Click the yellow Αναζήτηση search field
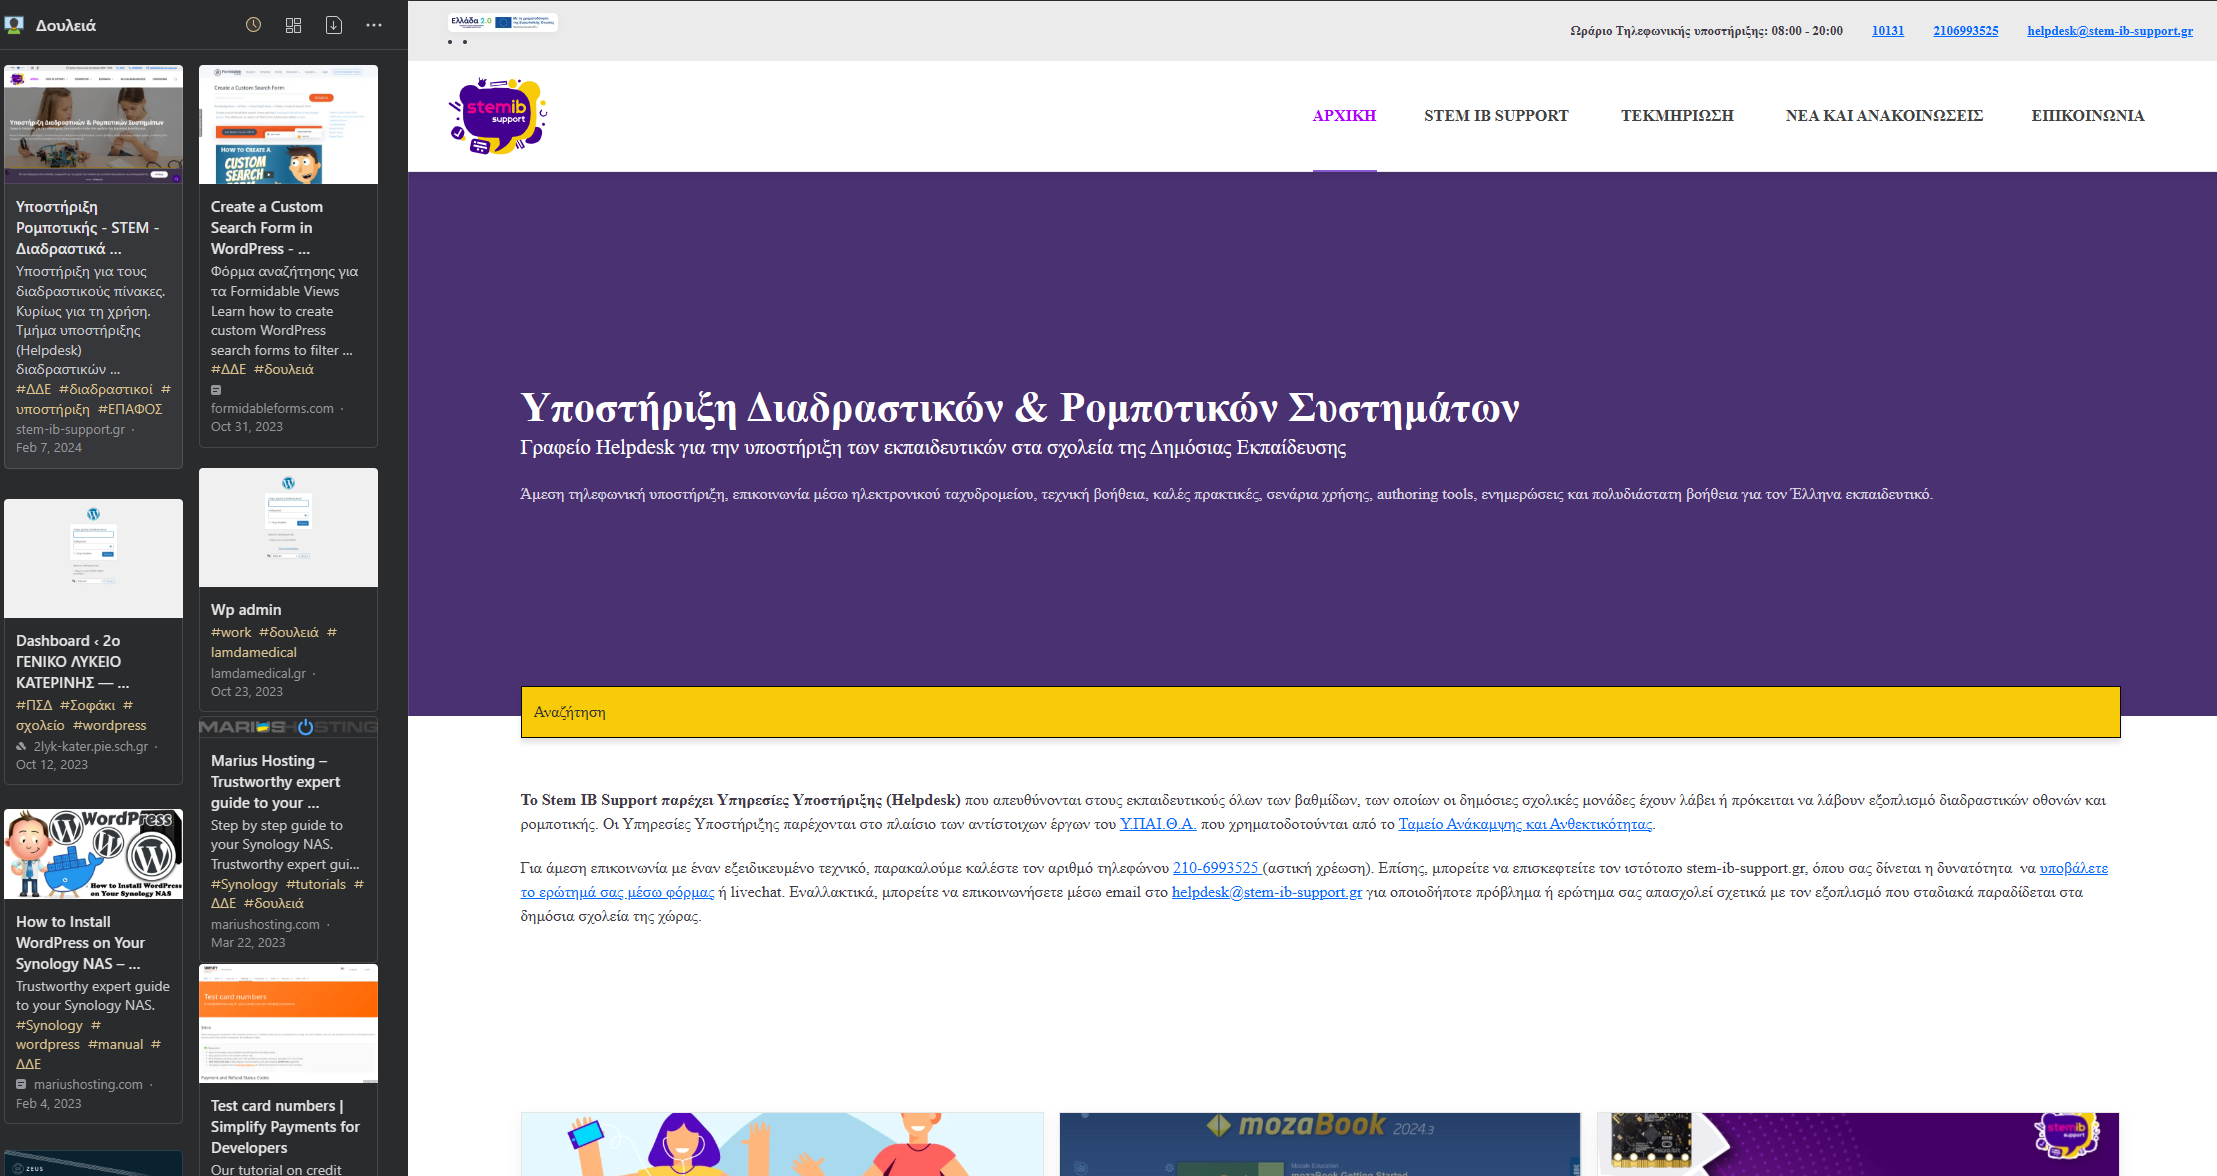This screenshot has height=1176, width=2217. 1320,712
